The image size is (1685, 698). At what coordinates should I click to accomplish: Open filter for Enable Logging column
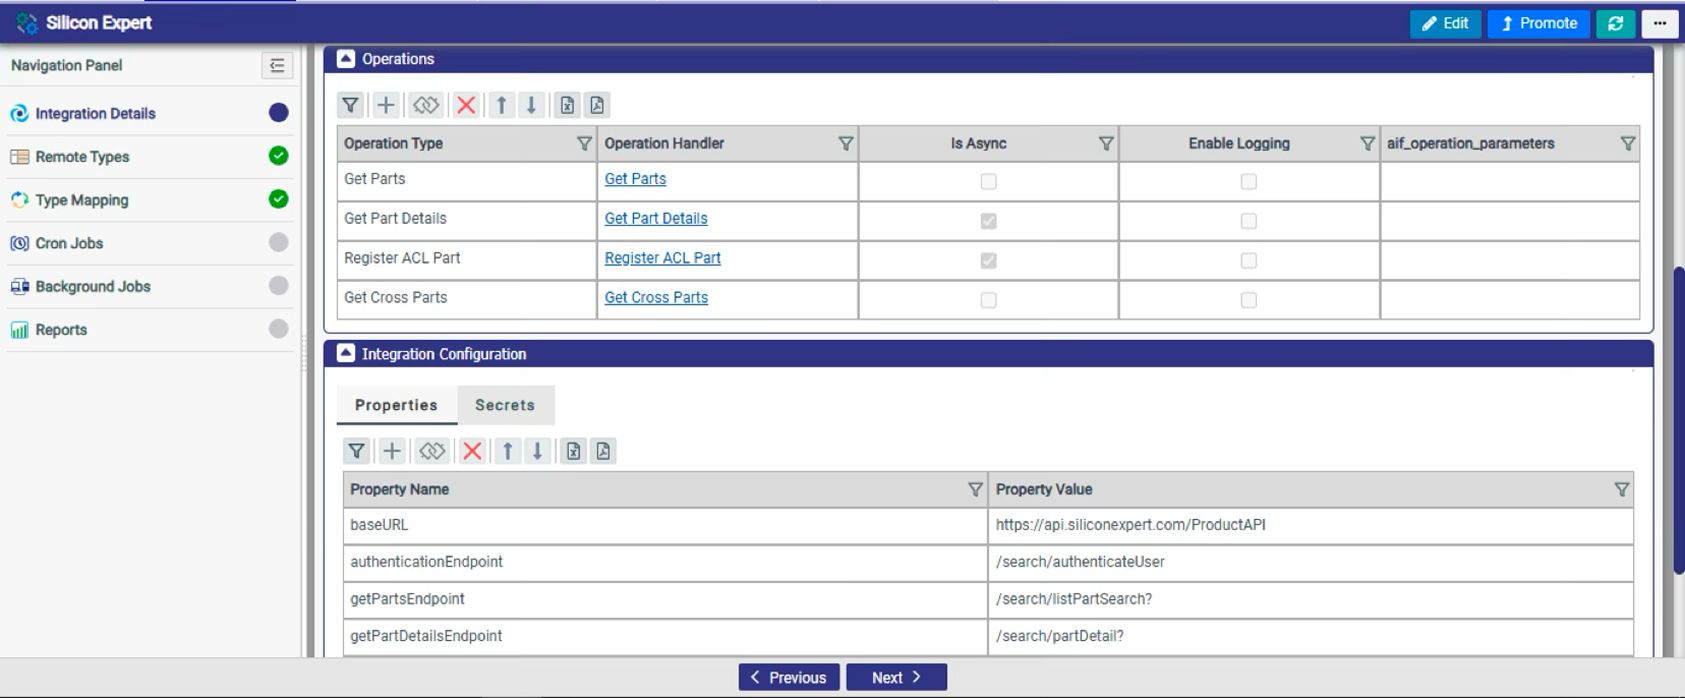[1368, 144]
